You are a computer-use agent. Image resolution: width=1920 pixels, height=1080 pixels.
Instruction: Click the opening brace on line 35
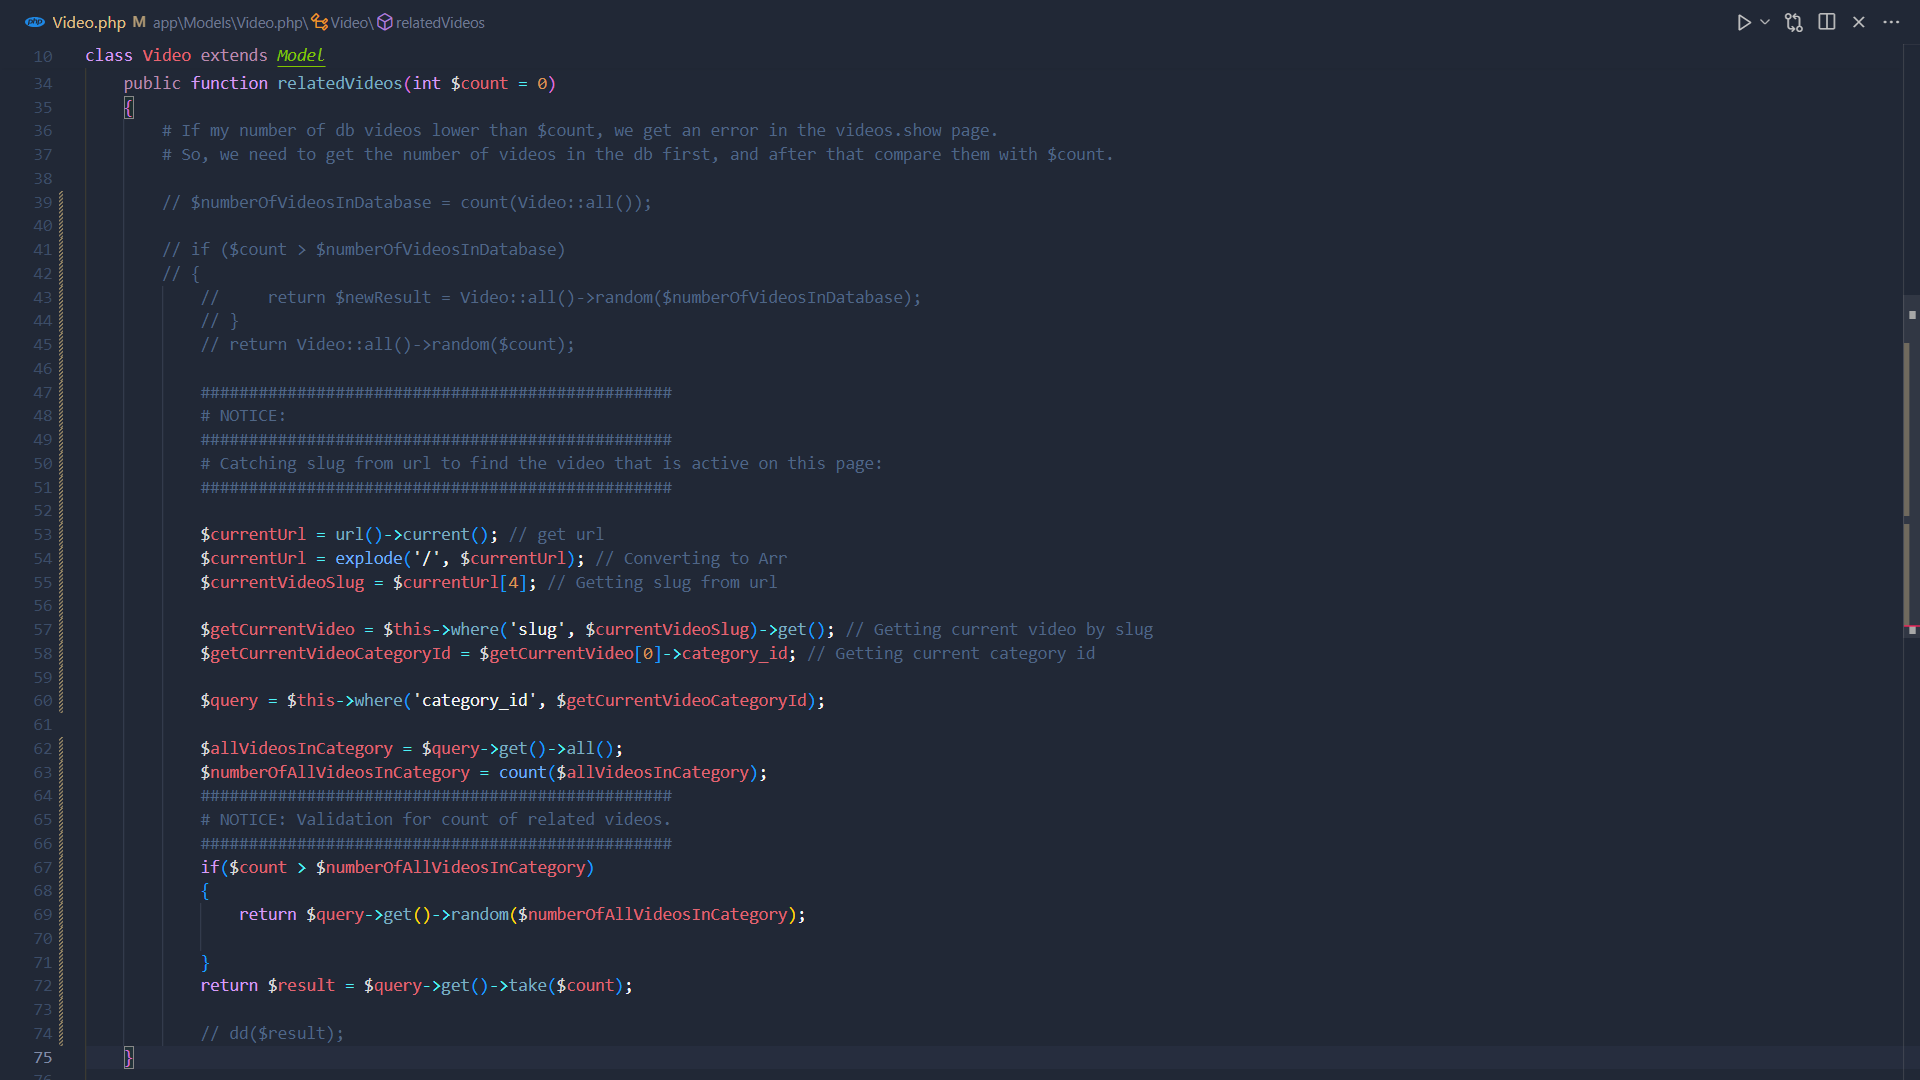pyautogui.click(x=128, y=107)
